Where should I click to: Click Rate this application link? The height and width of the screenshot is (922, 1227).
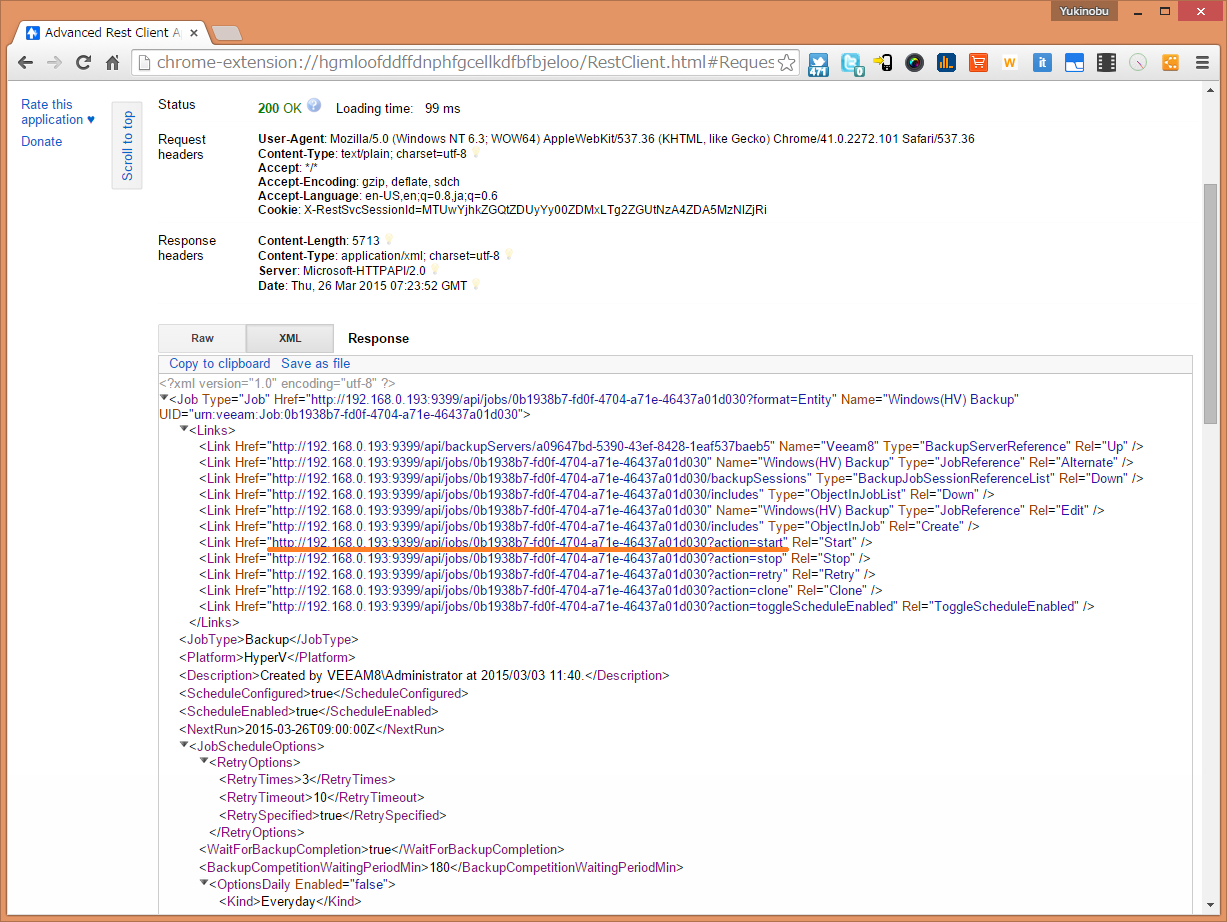click(x=58, y=112)
